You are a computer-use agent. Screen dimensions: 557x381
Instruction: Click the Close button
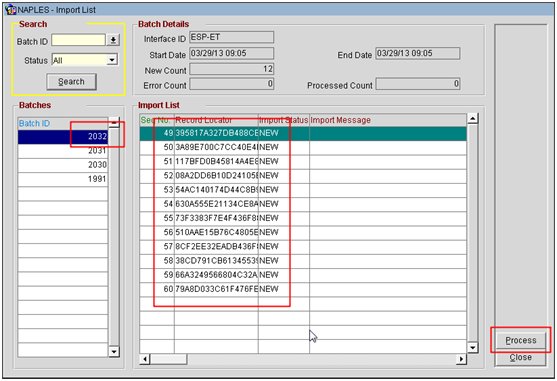pyautogui.click(x=520, y=357)
